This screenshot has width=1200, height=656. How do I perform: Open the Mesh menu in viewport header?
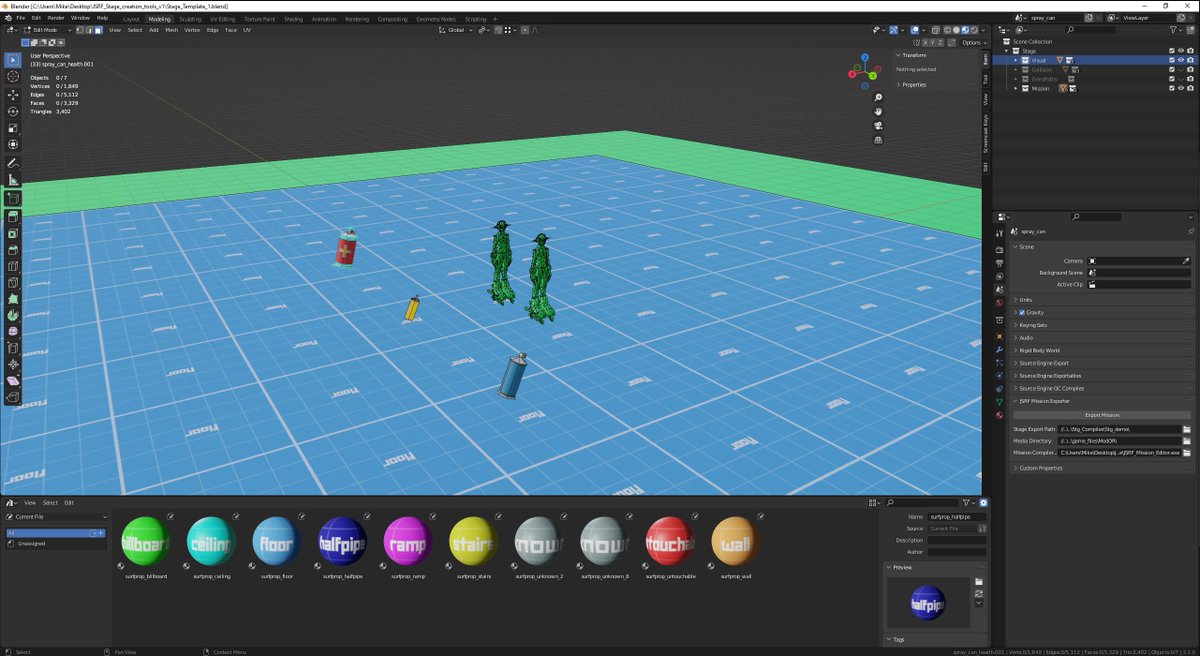[x=171, y=30]
